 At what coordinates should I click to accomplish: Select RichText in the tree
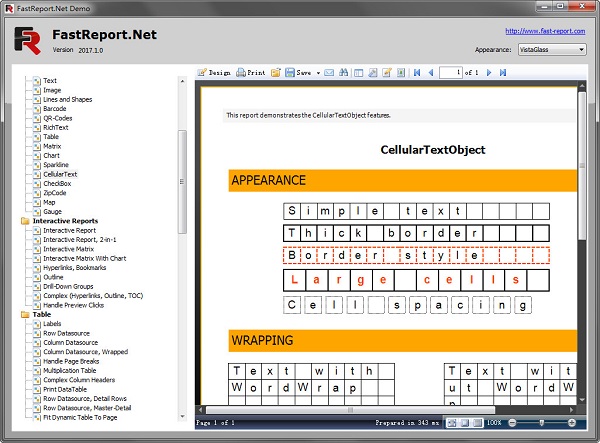(x=55, y=127)
